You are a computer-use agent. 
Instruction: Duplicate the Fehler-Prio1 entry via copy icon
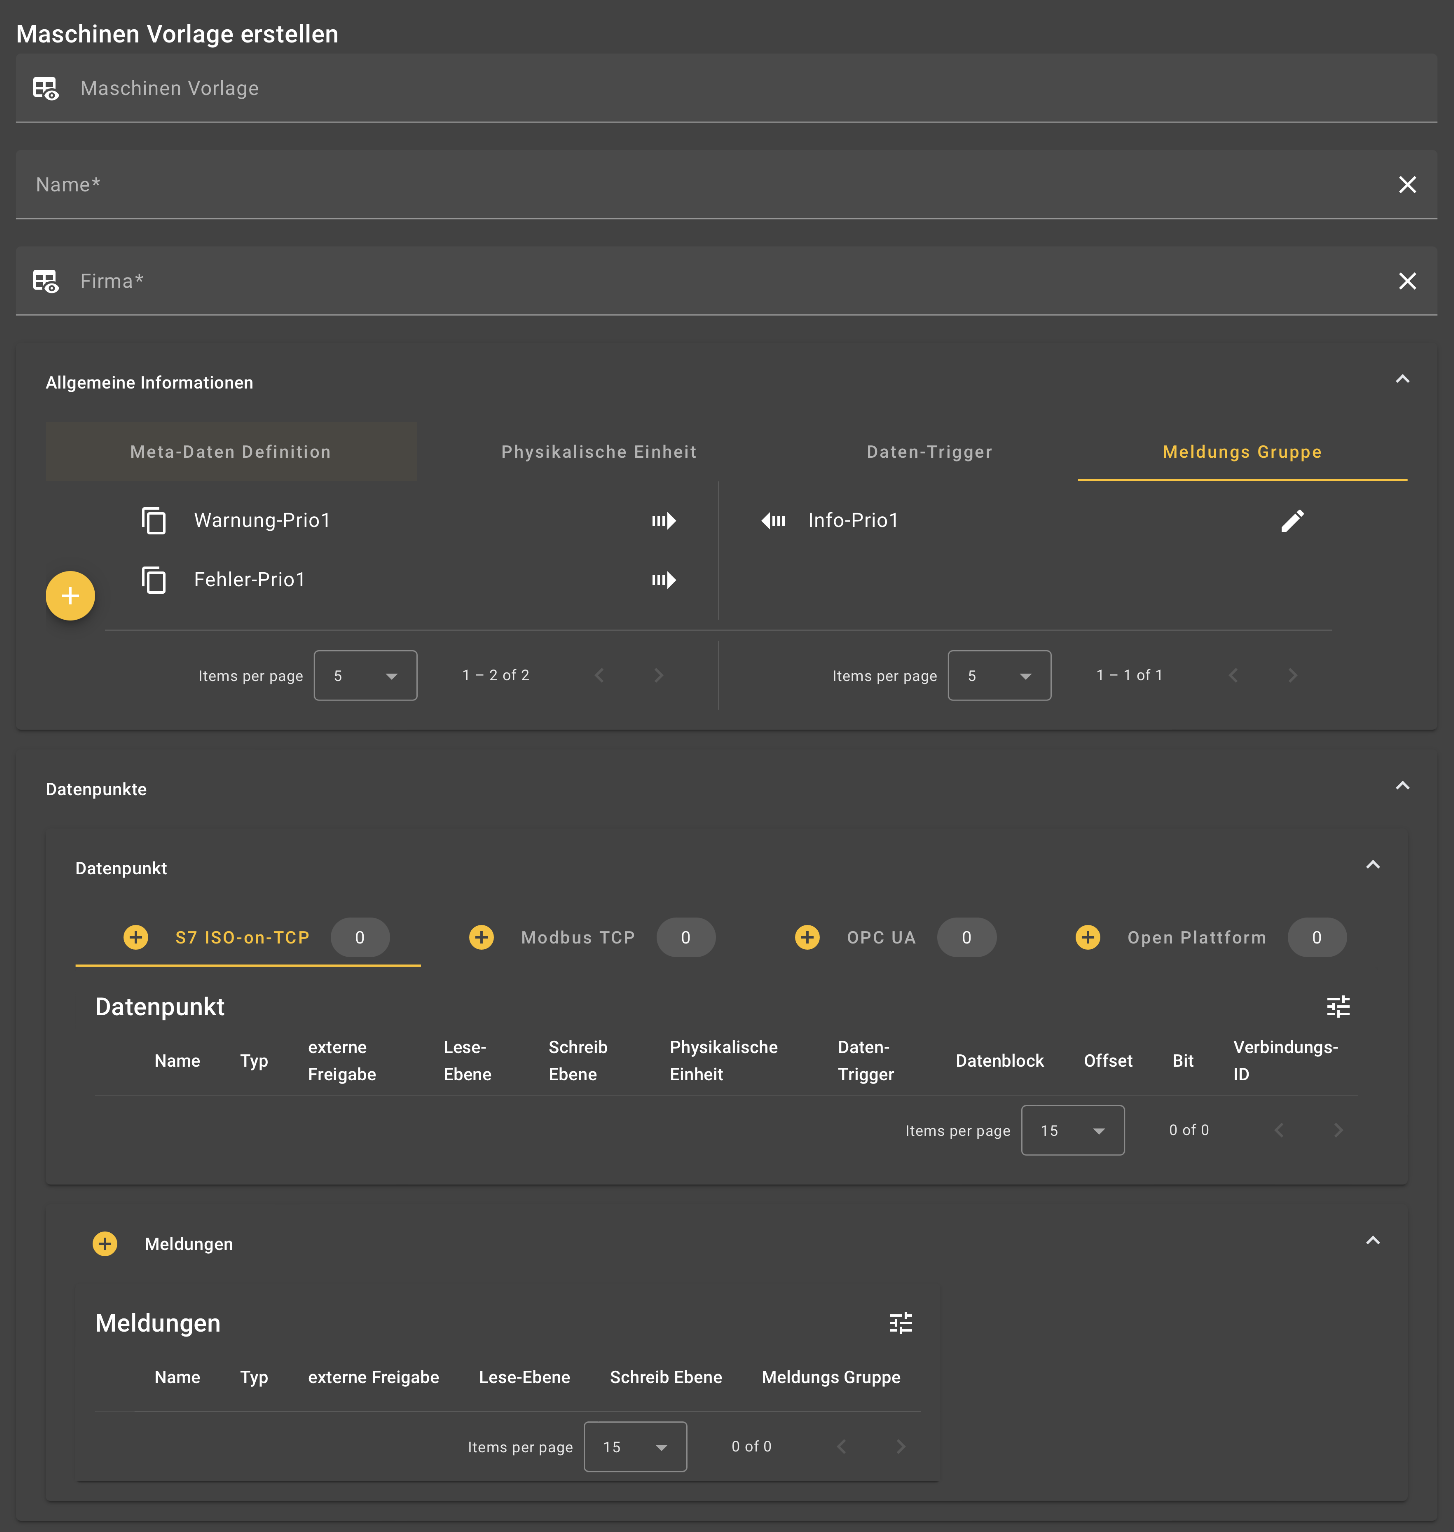point(154,580)
